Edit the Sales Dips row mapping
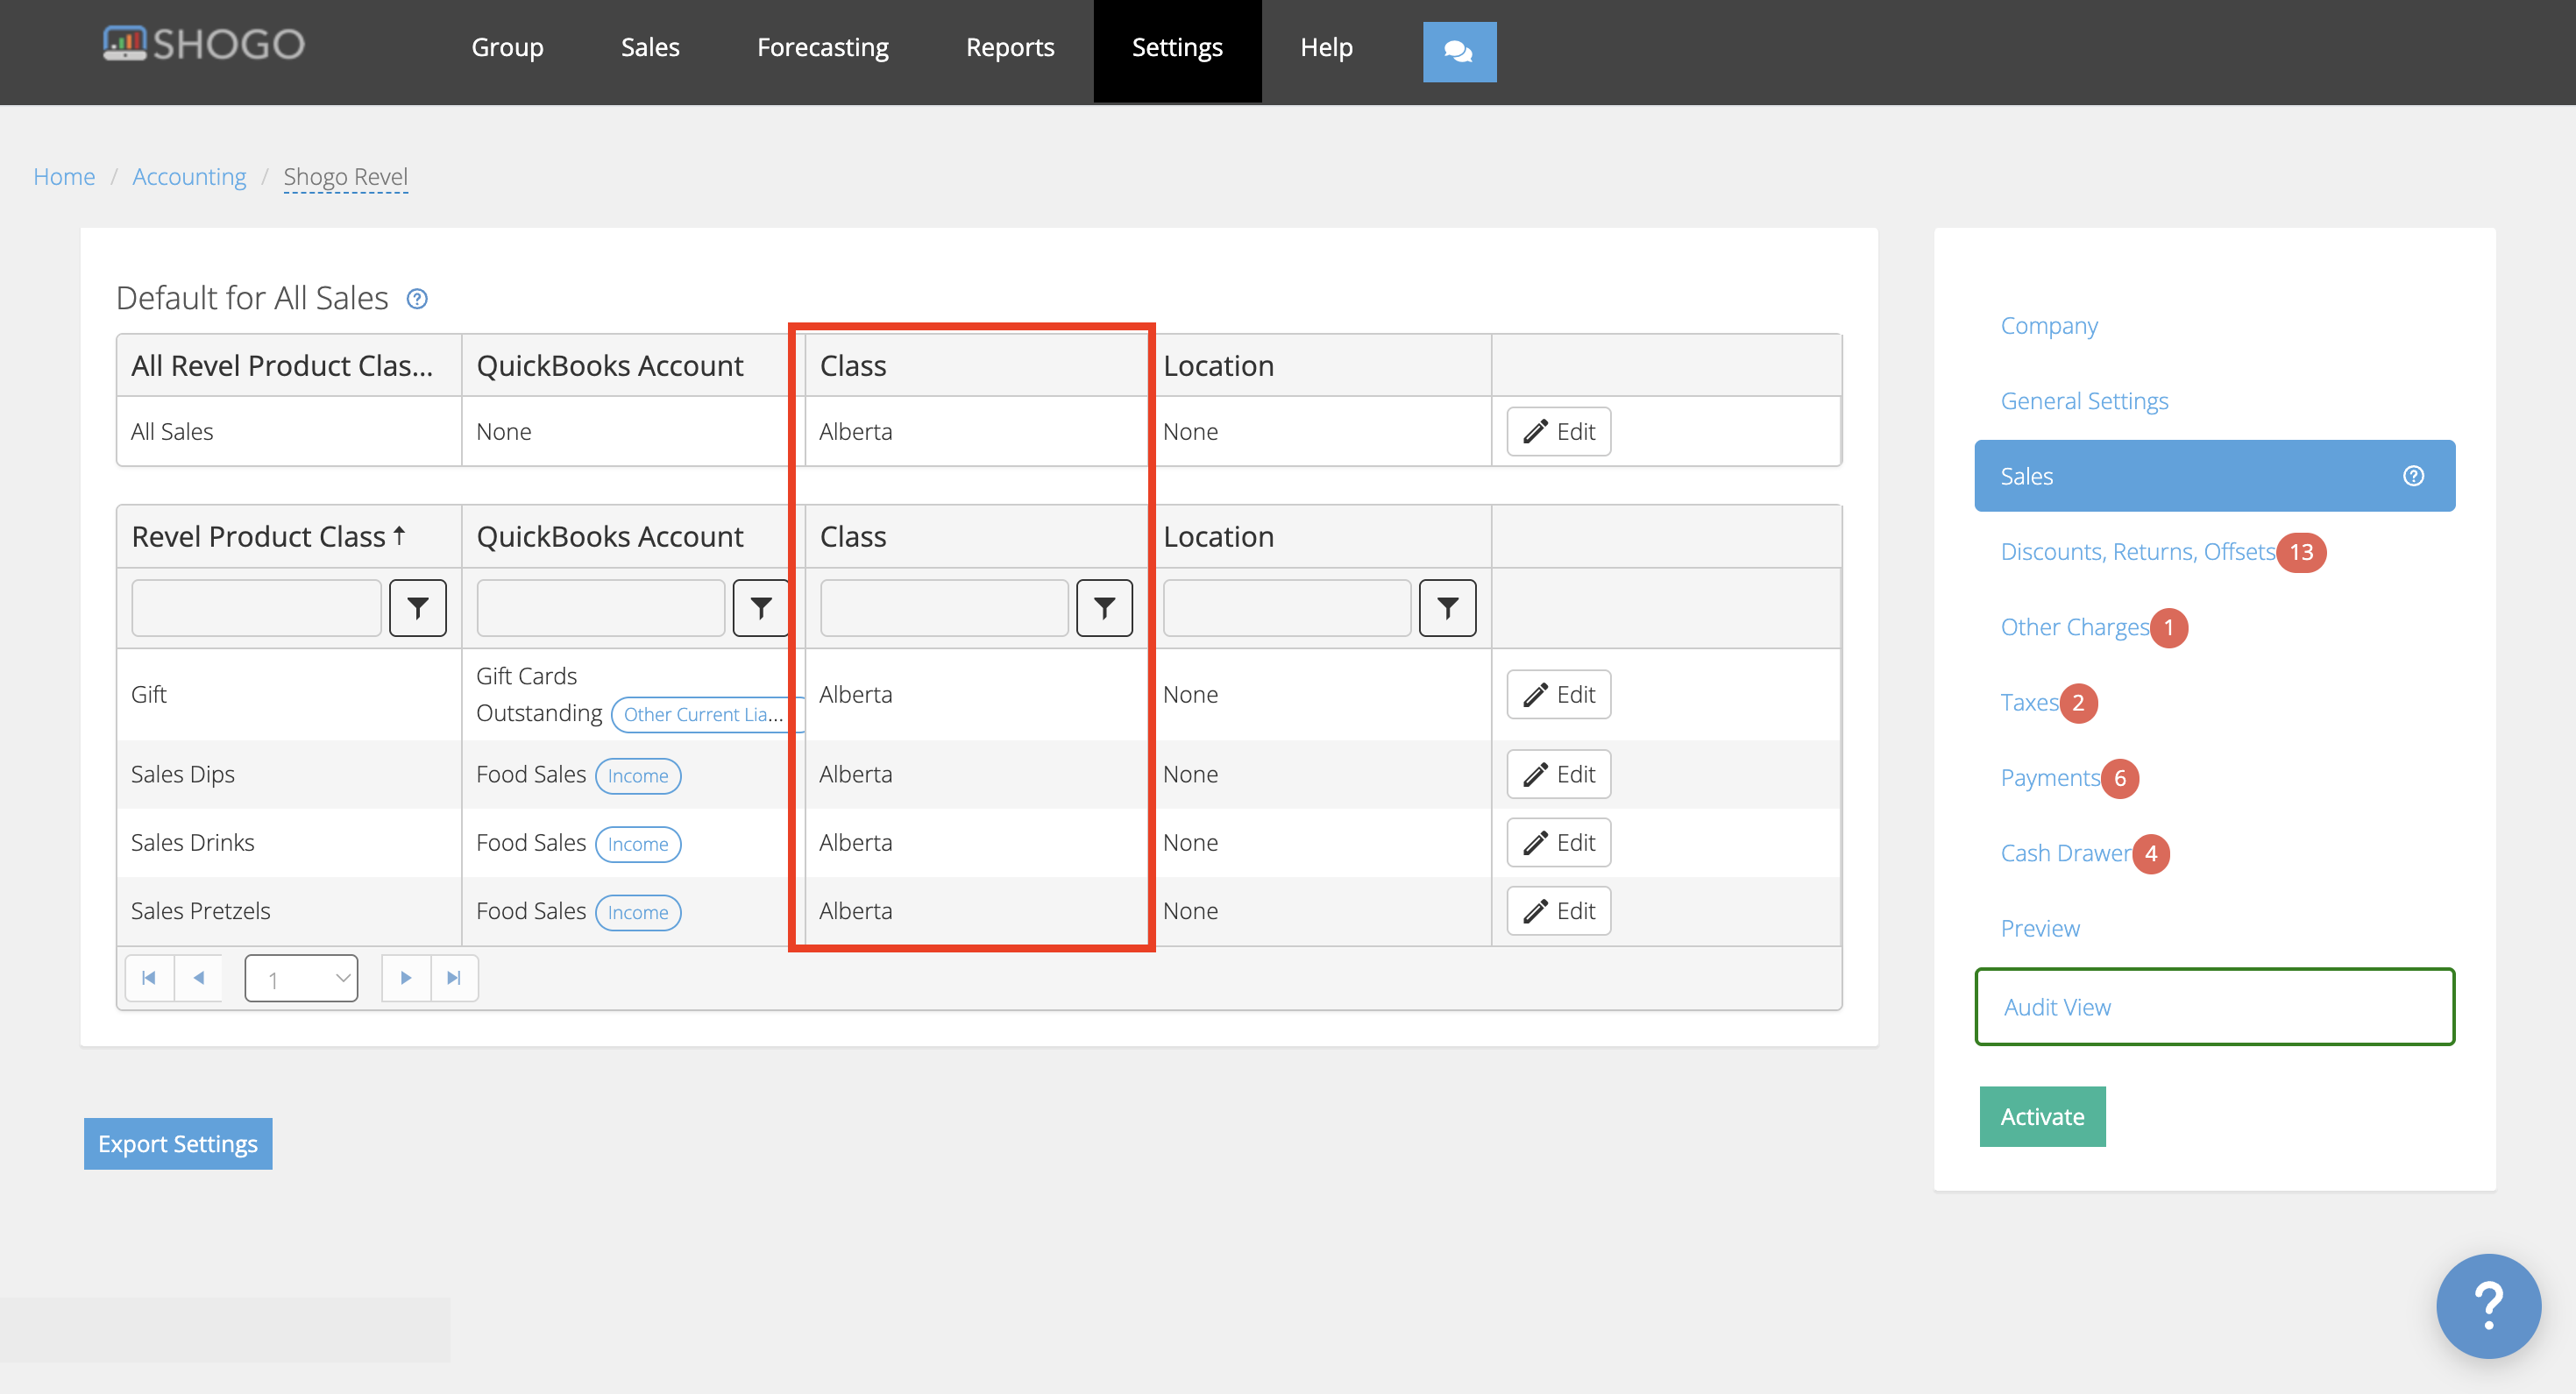 pos(1558,774)
